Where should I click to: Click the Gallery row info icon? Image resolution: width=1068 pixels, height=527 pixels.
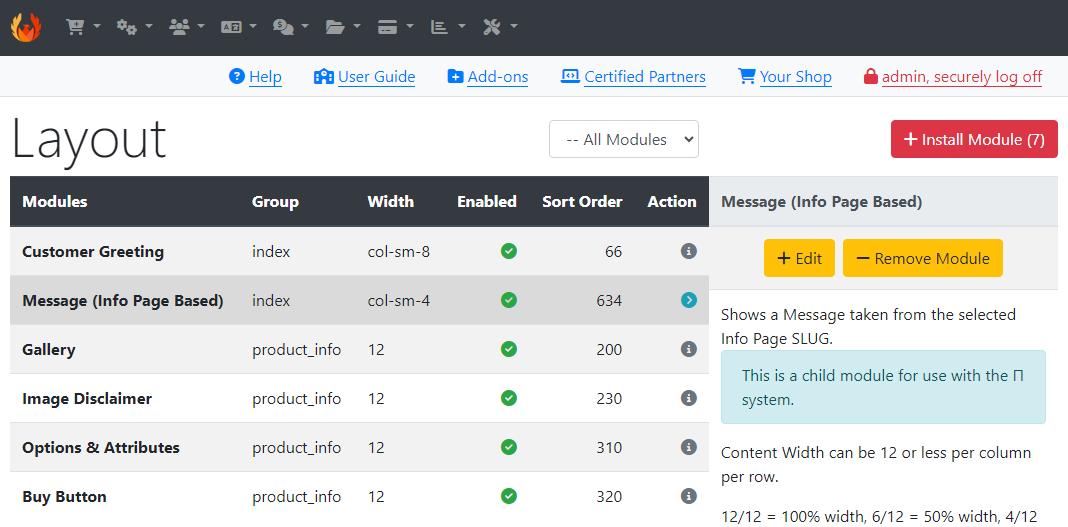point(689,349)
